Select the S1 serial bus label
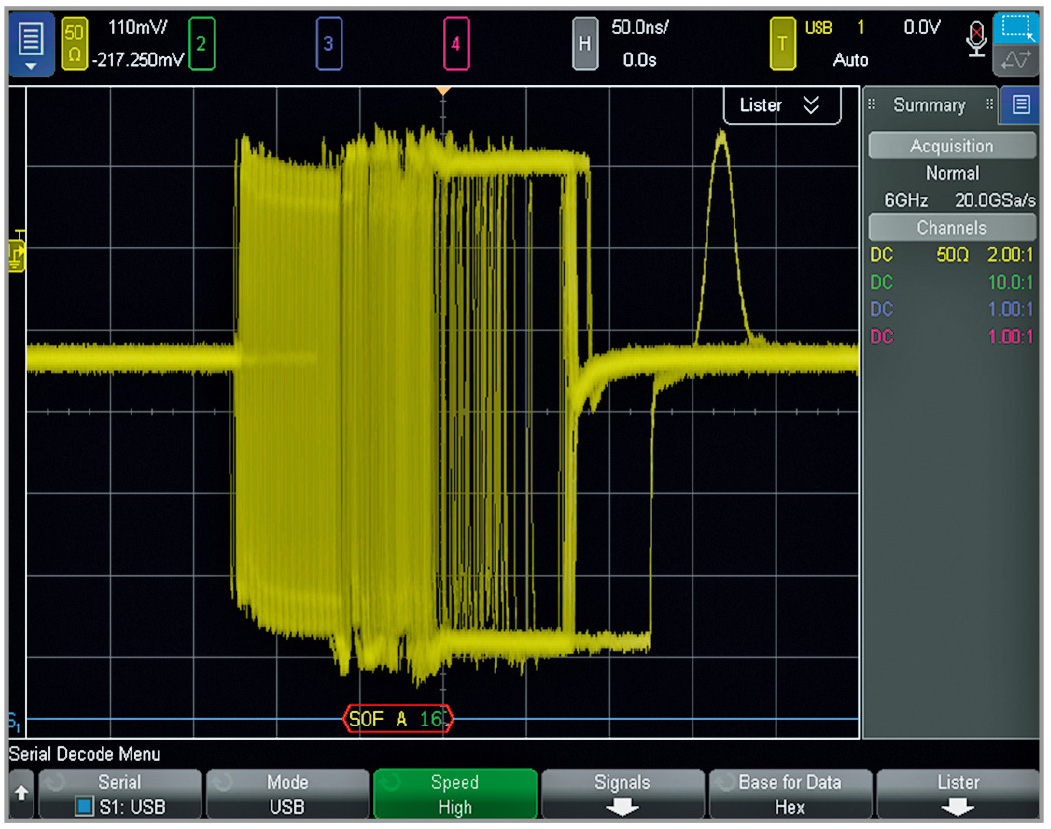Image resolution: width=1051 pixels, height=829 pixels. tap(14, 722)
